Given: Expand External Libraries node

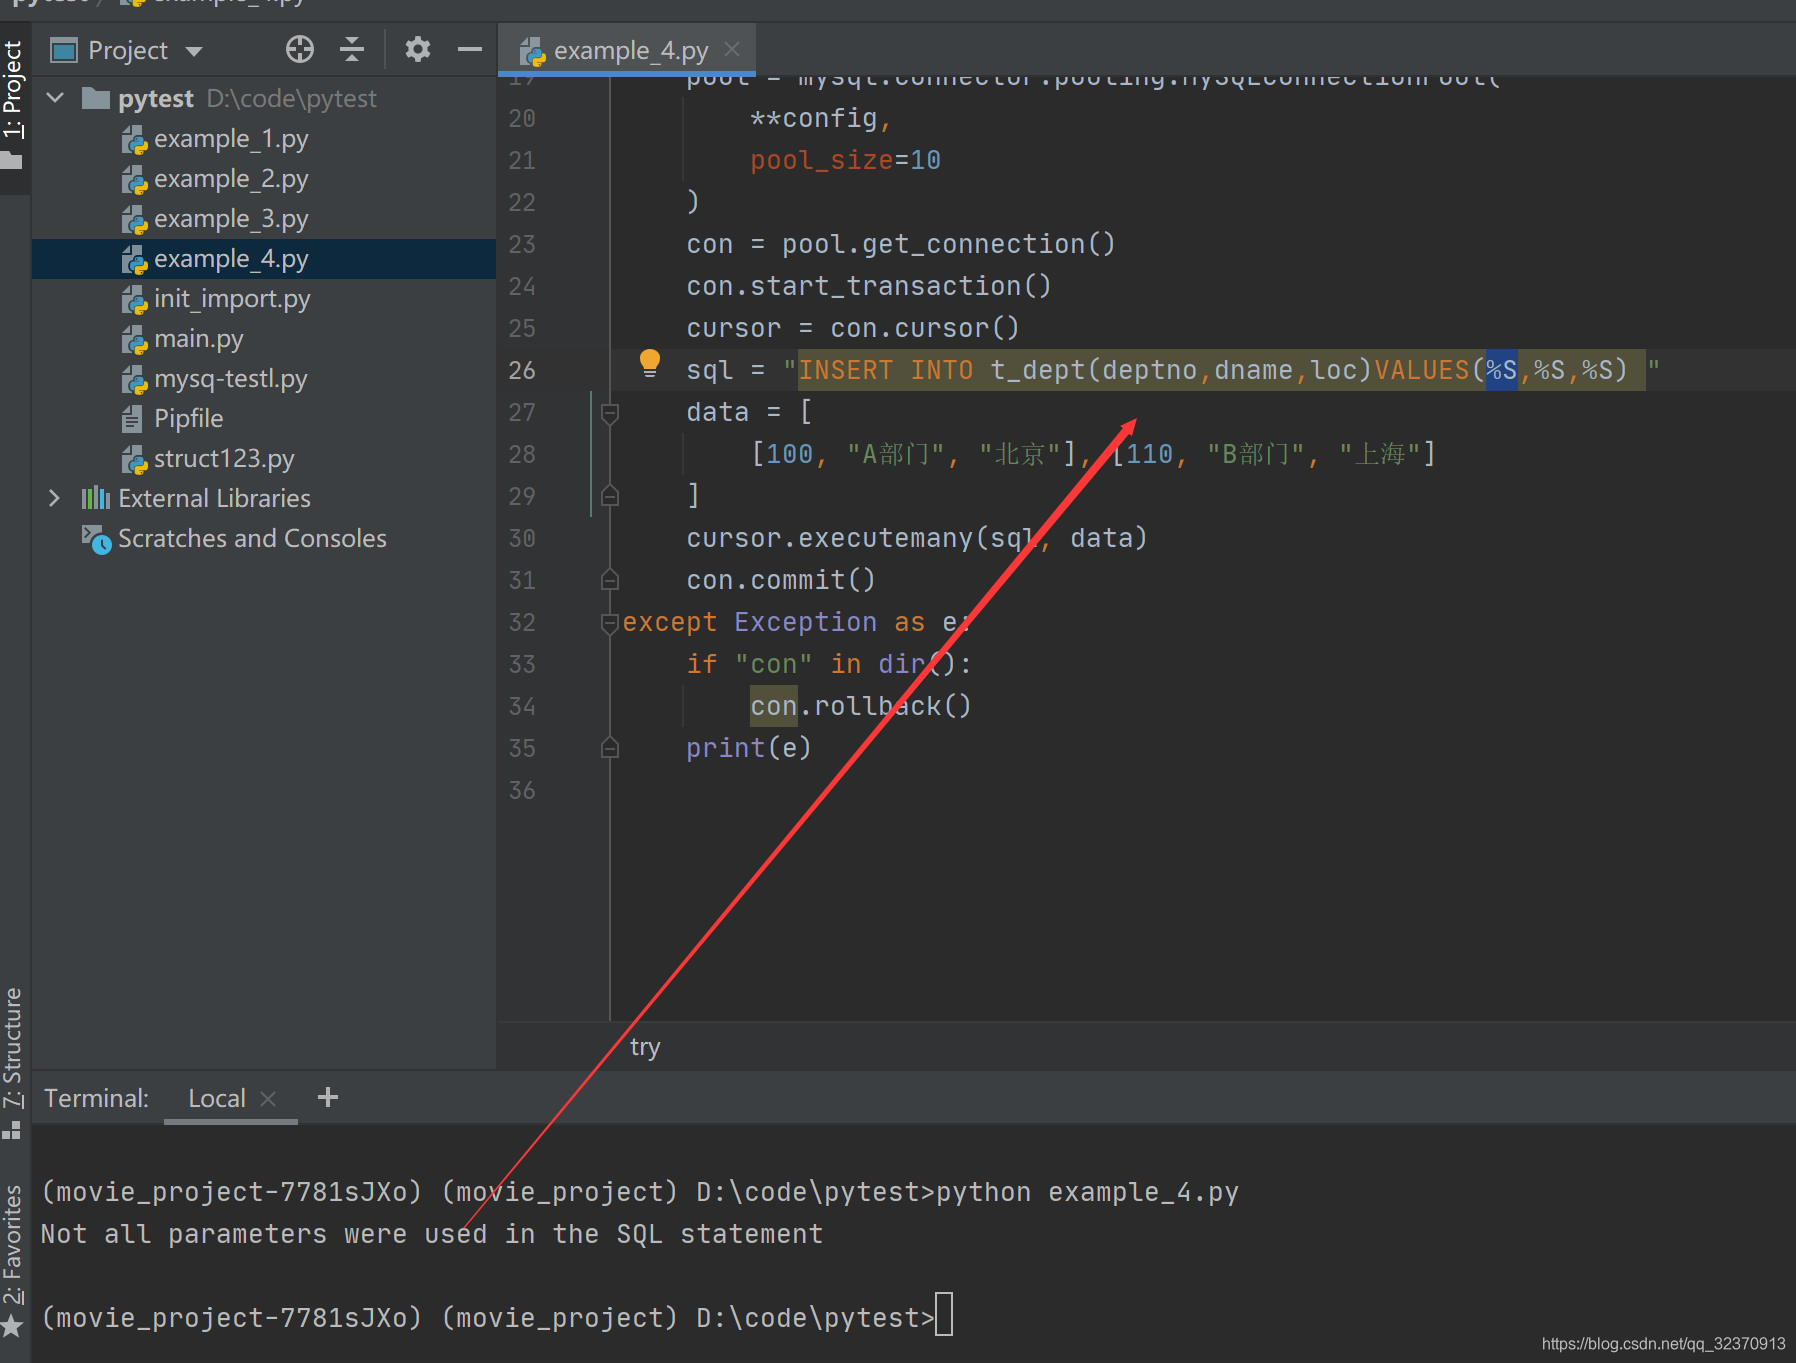Looking at the screenshot, I should [x=55, y=498].
